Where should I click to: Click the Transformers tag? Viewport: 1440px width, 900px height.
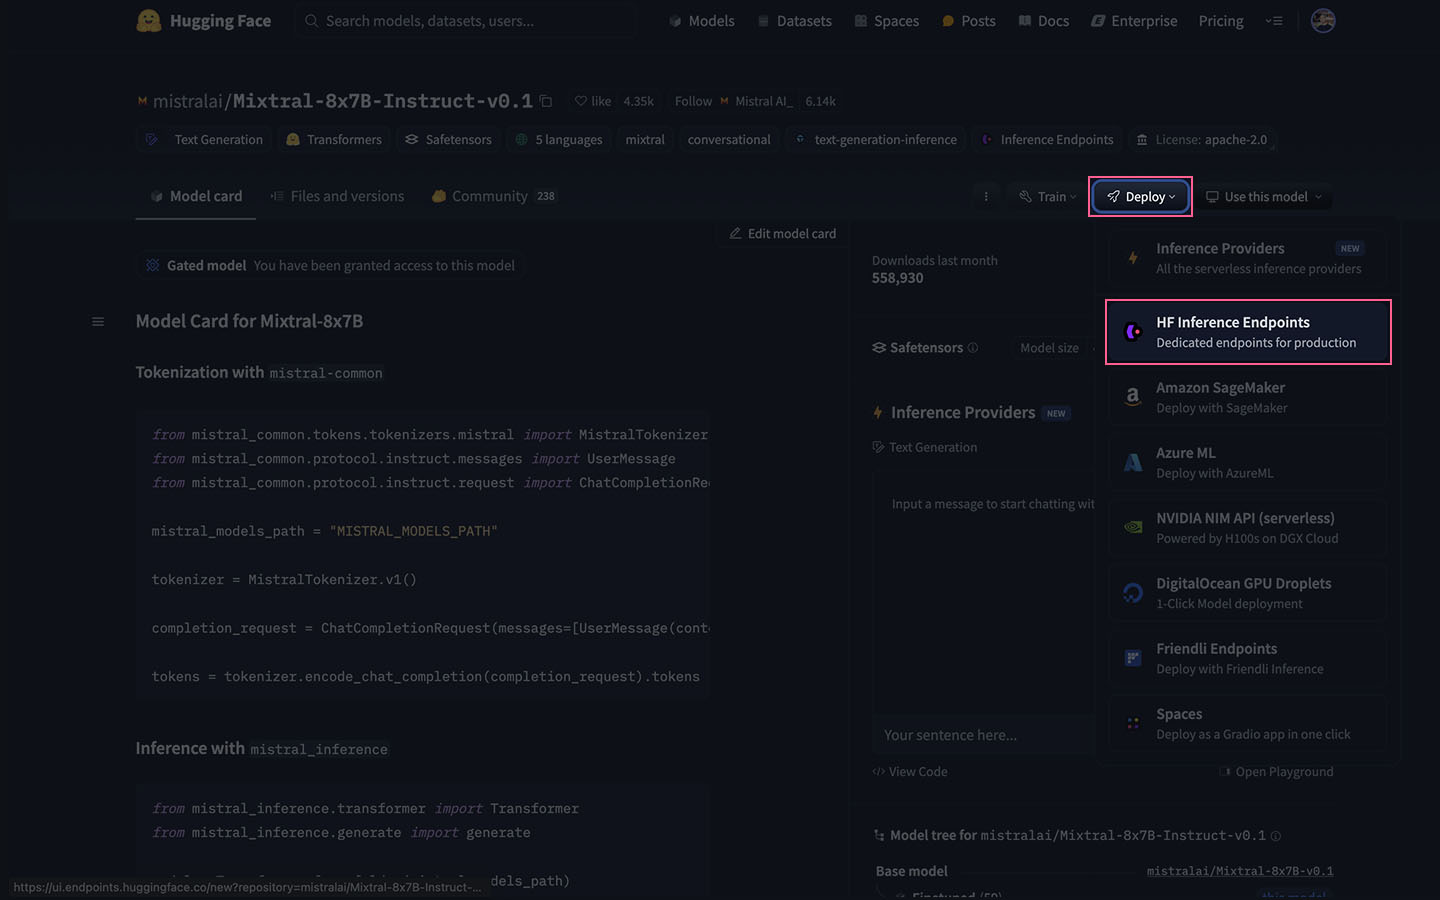334,140
